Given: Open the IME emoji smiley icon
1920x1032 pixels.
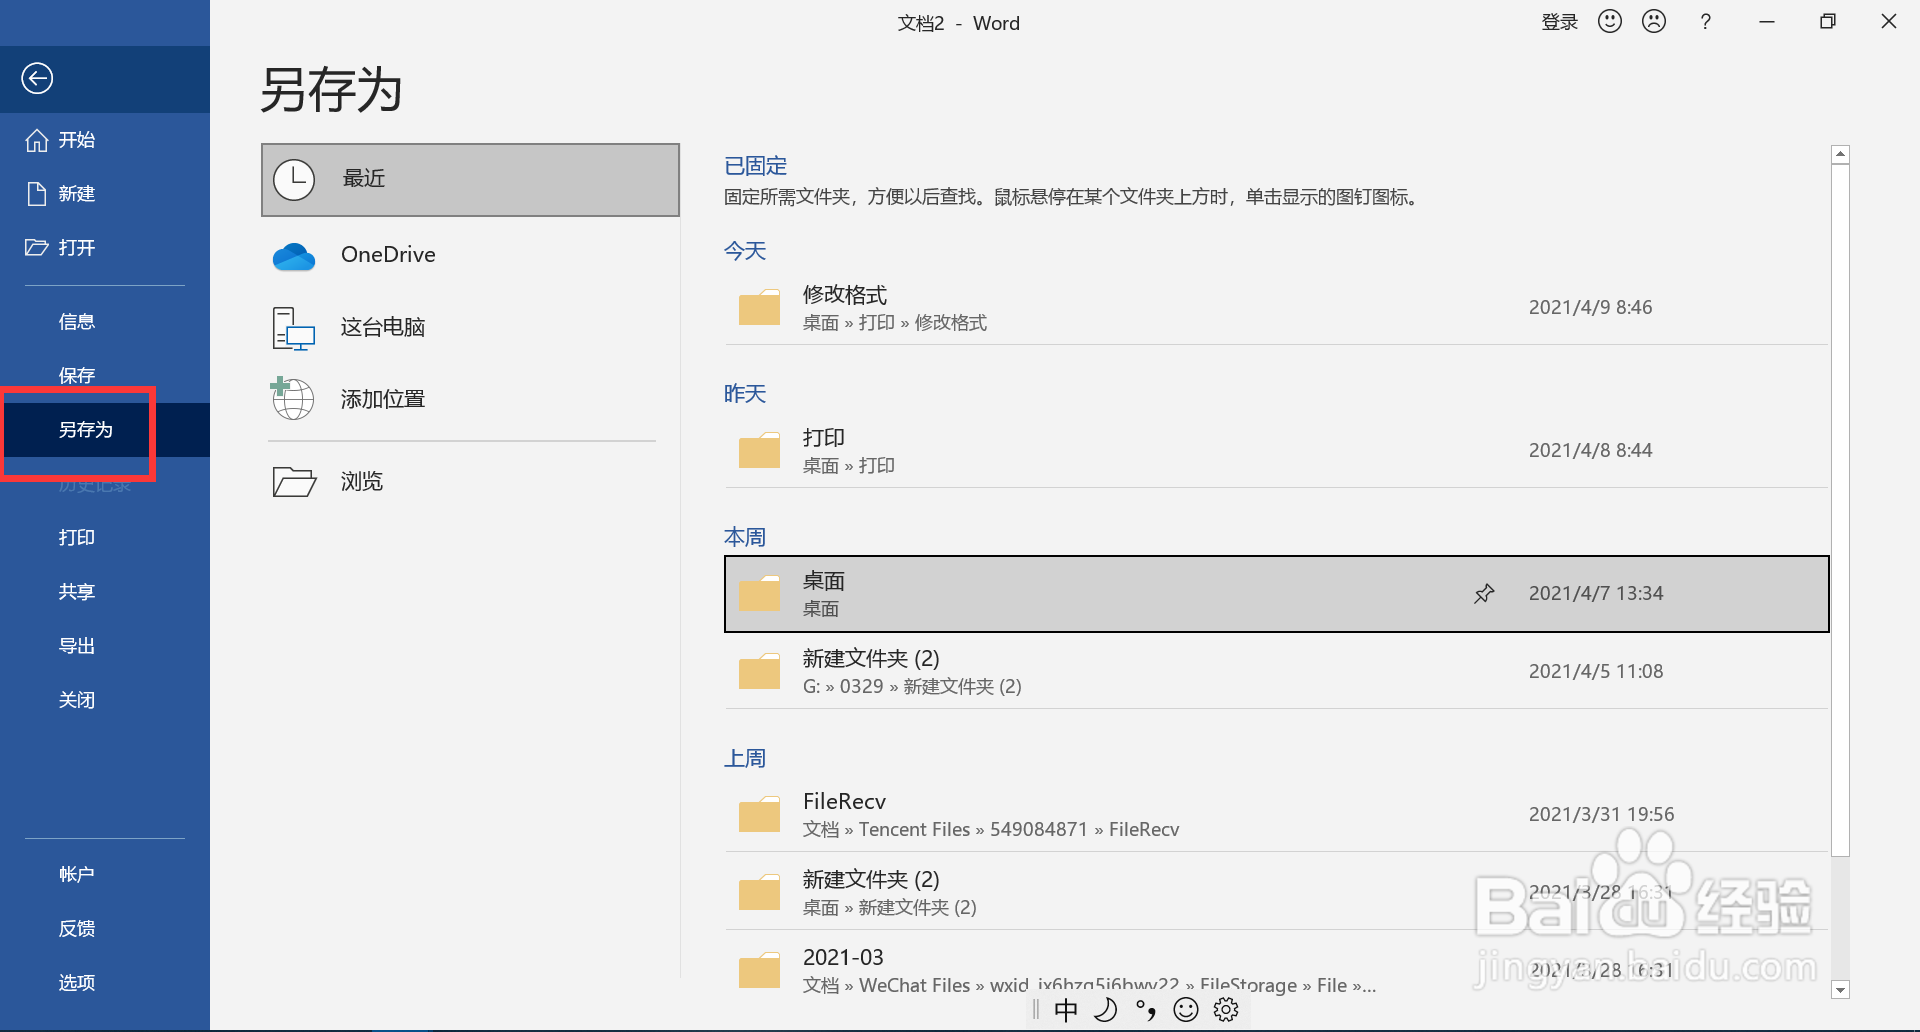Looking at the screenshot, I should point(1186,1010).
